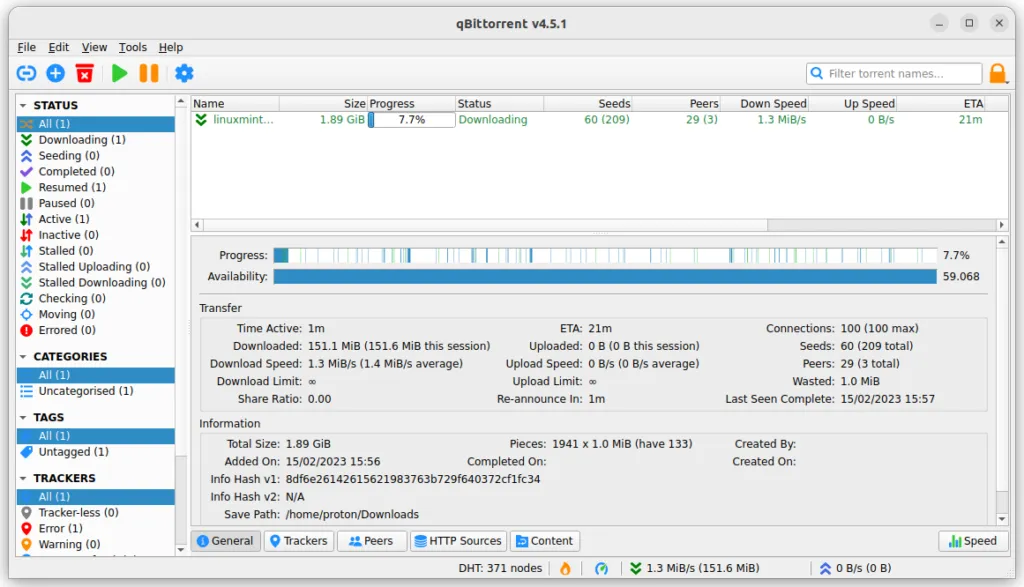This screenshot has width=1024, height=587.
Task: Click the green Resume play icon
Action: pyautogui.click(x=119, y=73)
